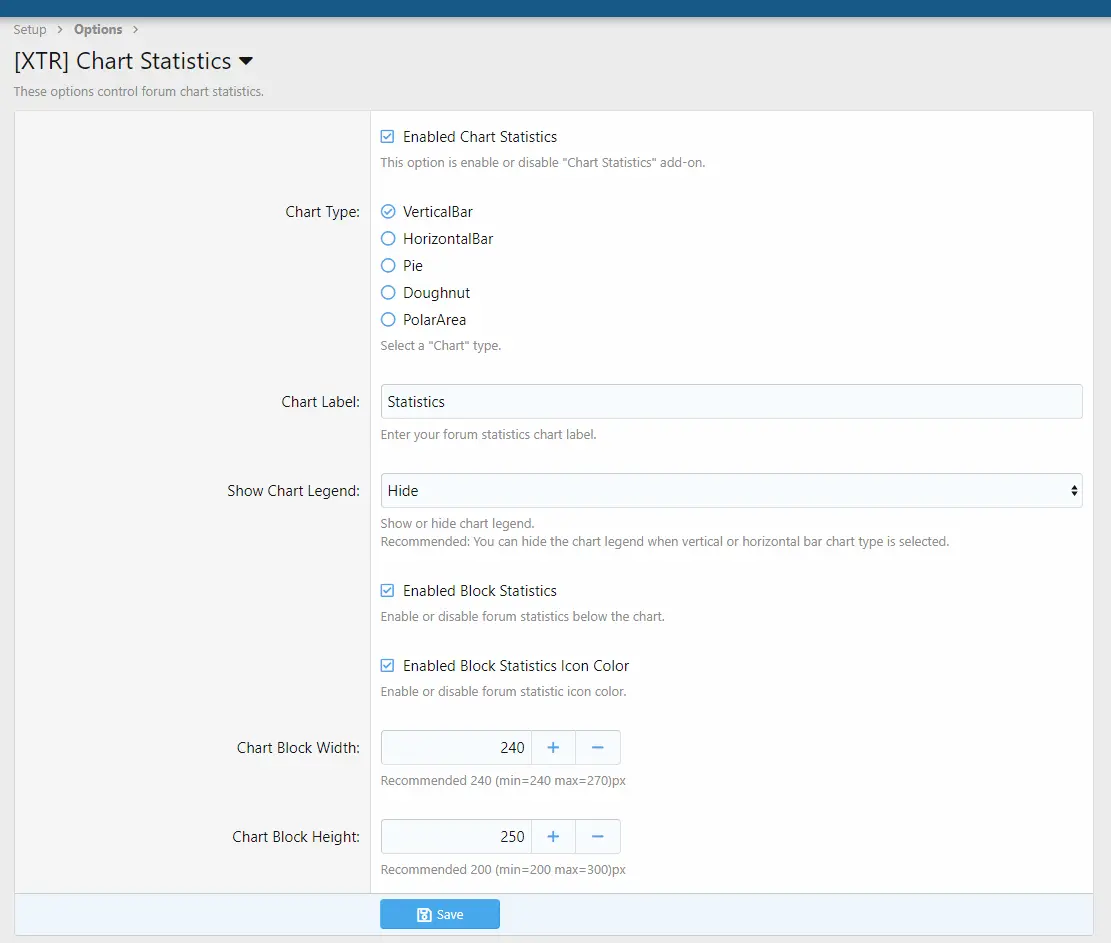The width and height of the screenshot is (1111, 943).
Task: Increase Chart Block Height with plus icon
Action: [x=553, y=837]
